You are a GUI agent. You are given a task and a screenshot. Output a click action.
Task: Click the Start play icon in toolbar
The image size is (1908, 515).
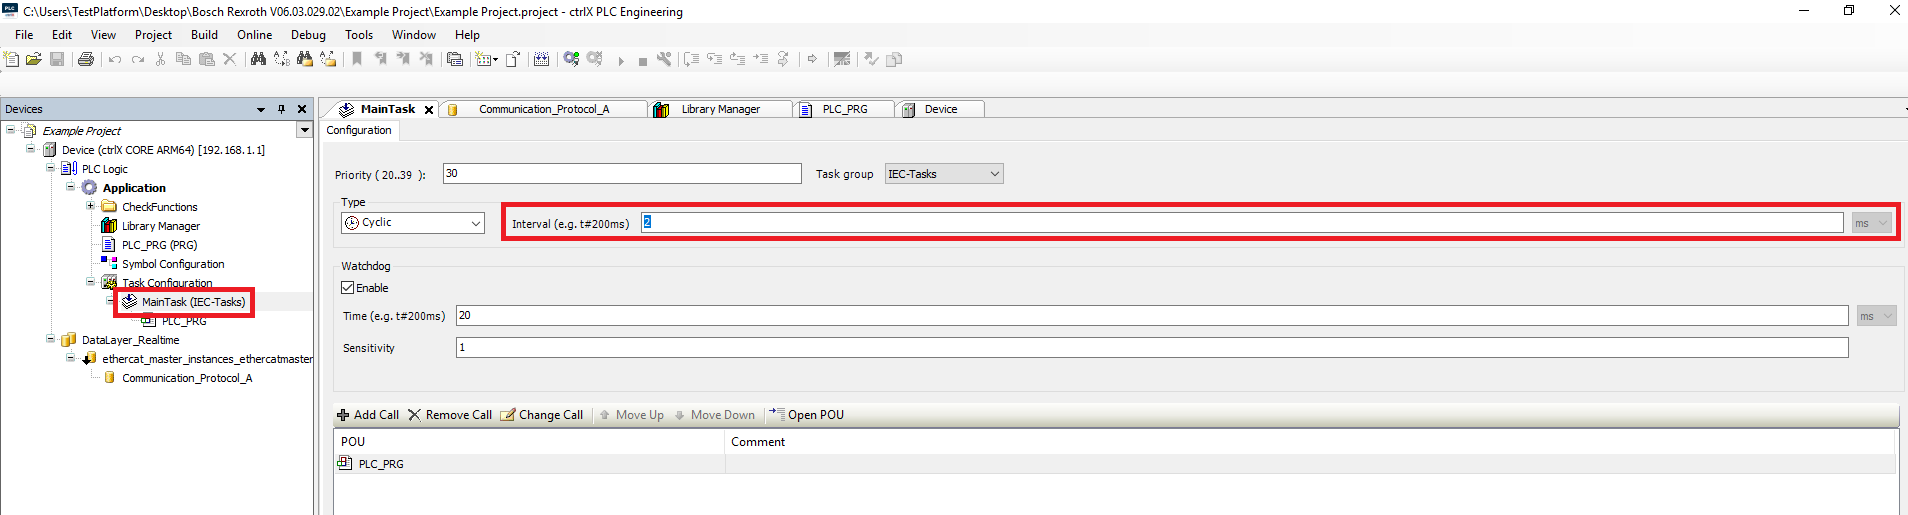pyautogui.click(x=621, y=60)
